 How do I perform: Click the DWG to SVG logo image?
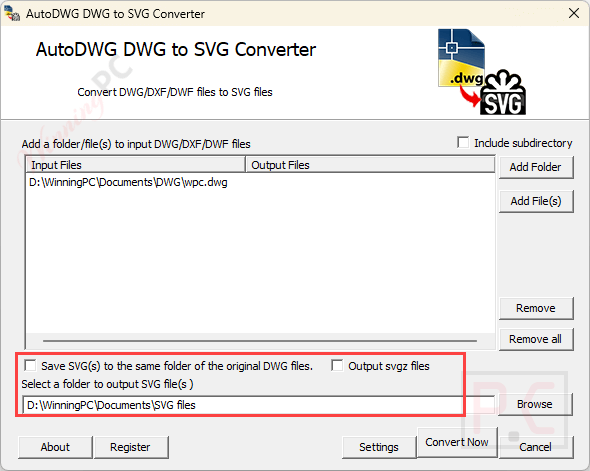[x=482, y=71]
